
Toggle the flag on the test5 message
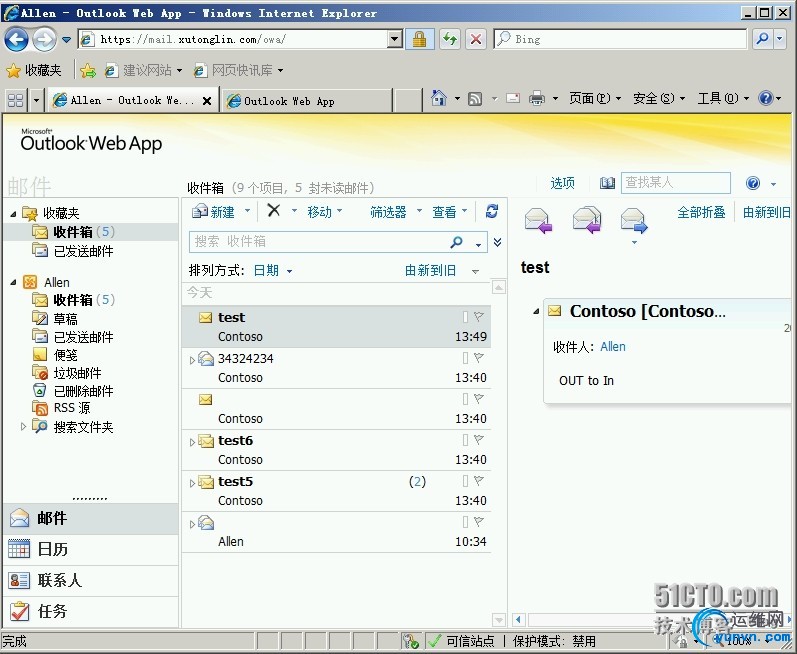tap(478, 481)
